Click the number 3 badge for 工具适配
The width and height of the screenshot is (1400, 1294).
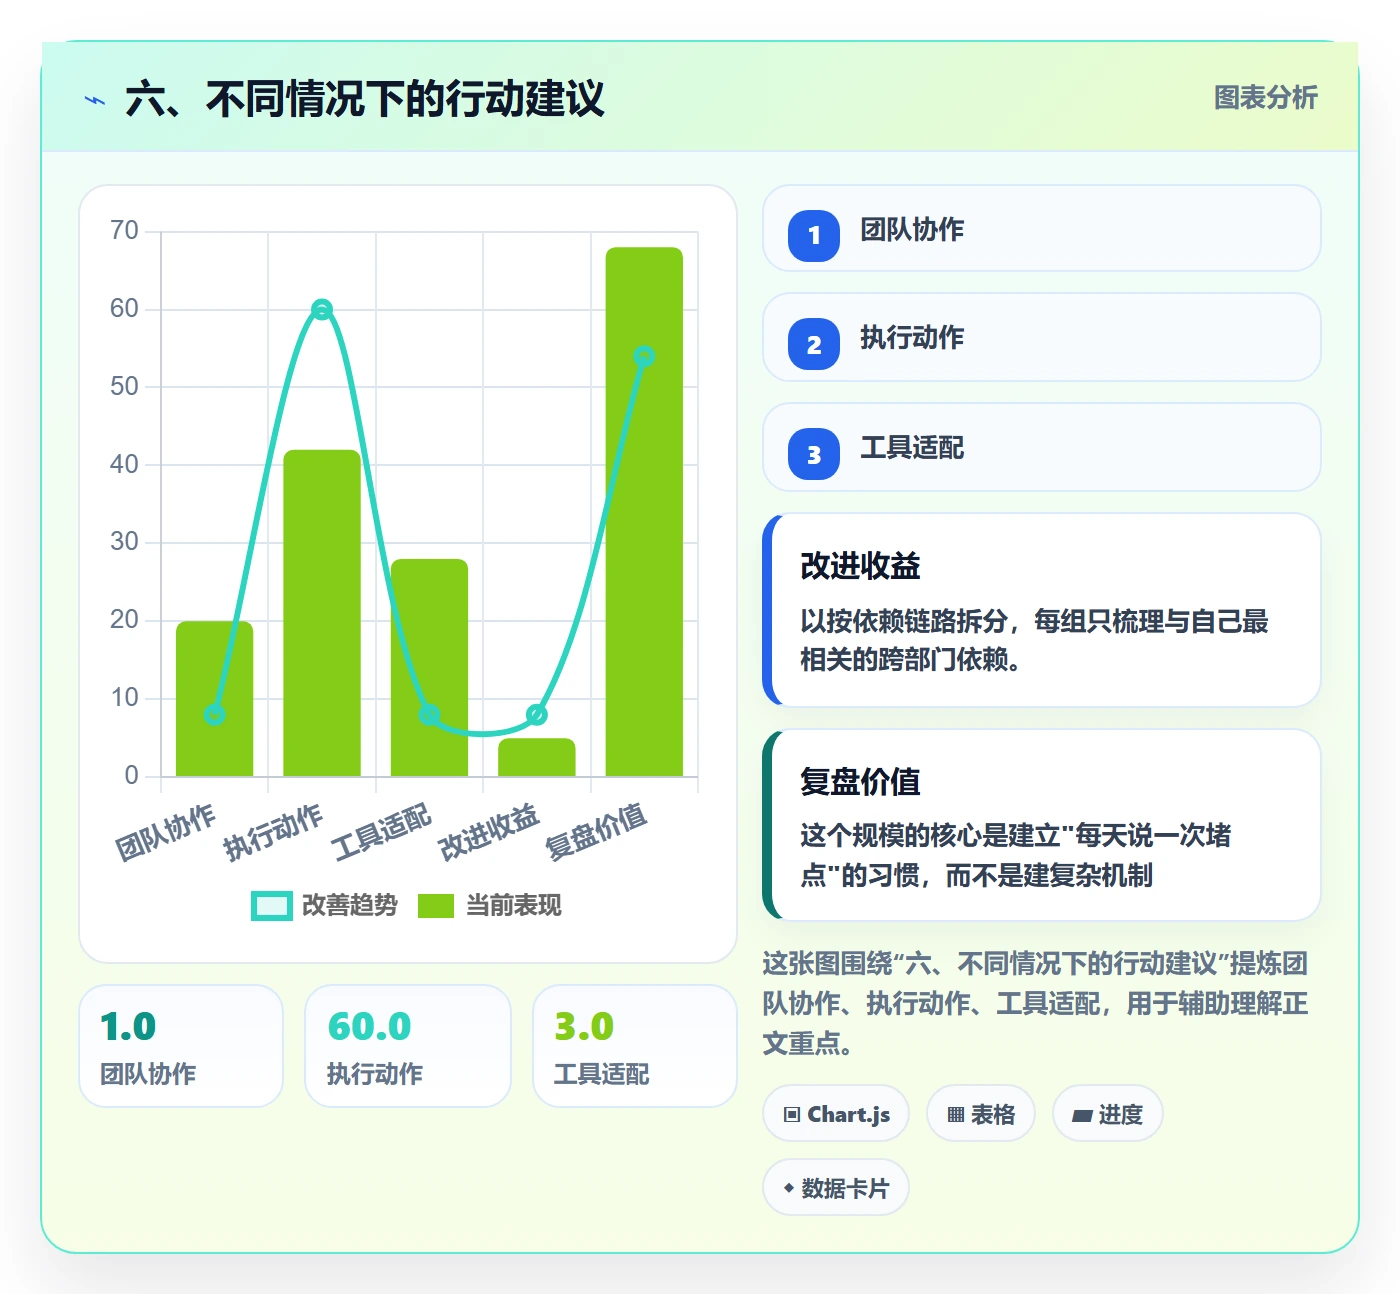[814, 454]
